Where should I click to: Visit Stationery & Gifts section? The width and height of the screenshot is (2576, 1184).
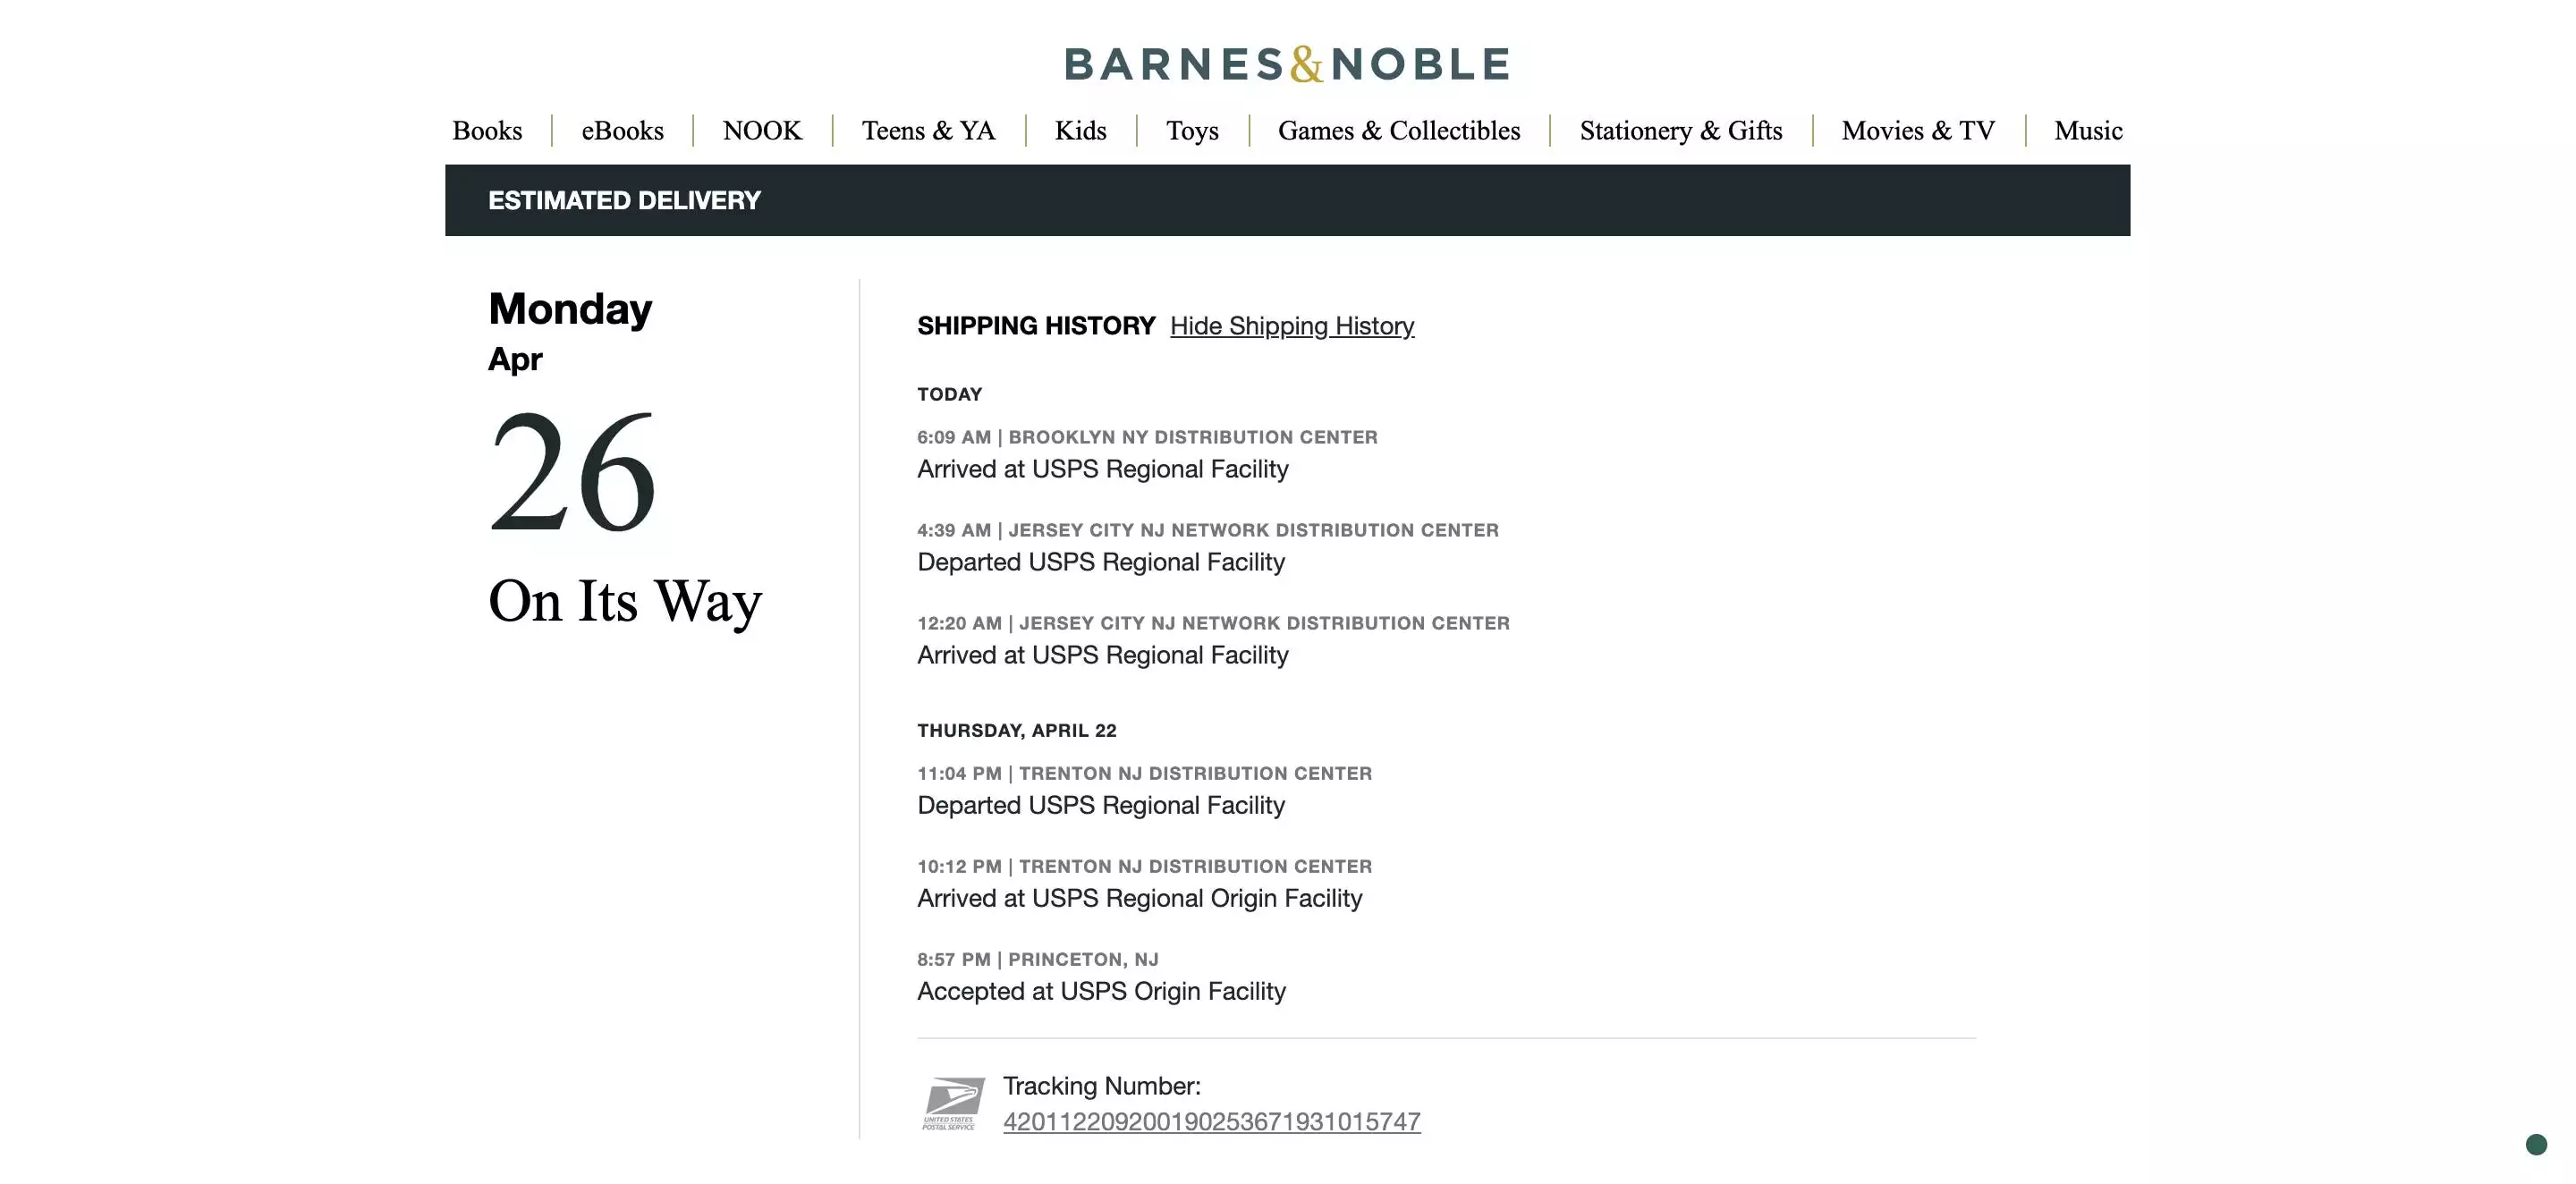click(x=1680, y=131)
